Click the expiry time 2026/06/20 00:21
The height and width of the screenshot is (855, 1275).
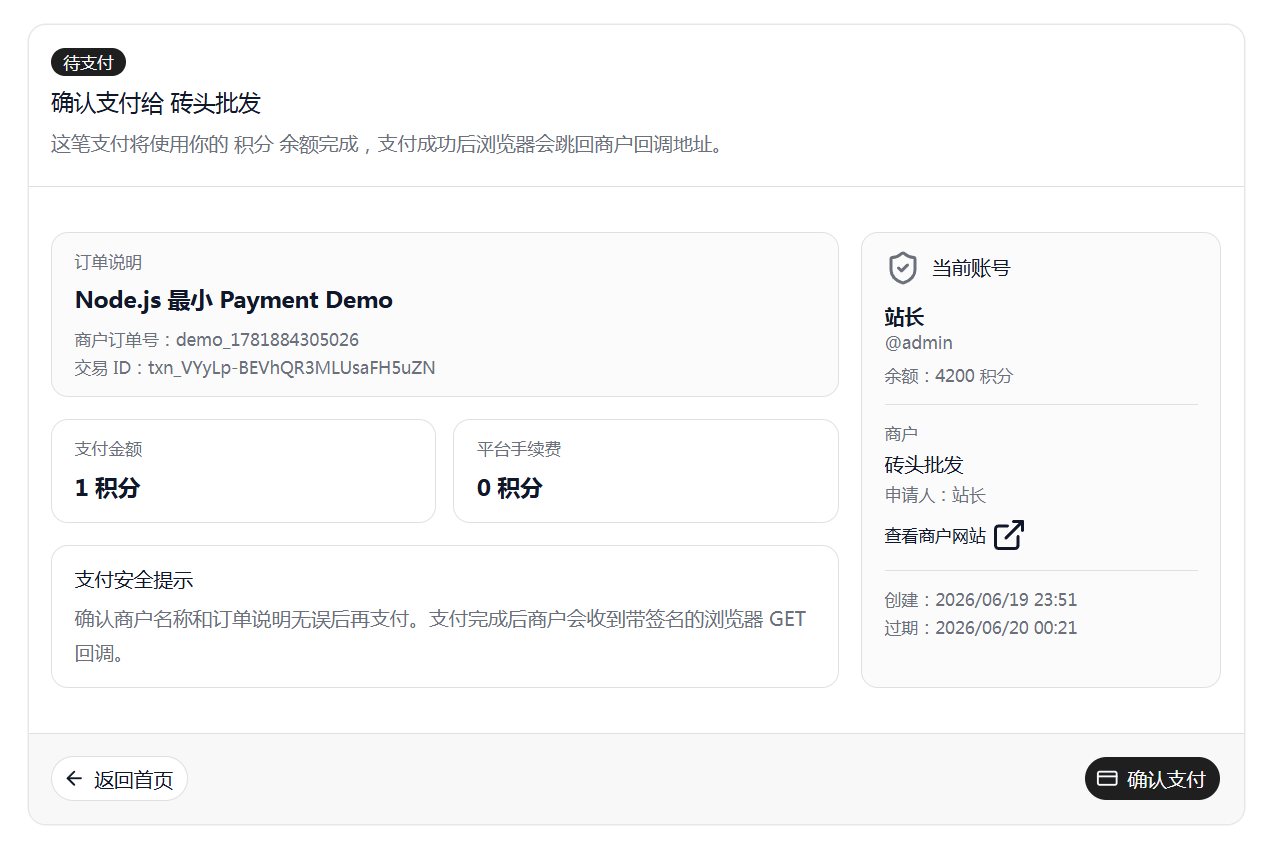(1006, 628)
